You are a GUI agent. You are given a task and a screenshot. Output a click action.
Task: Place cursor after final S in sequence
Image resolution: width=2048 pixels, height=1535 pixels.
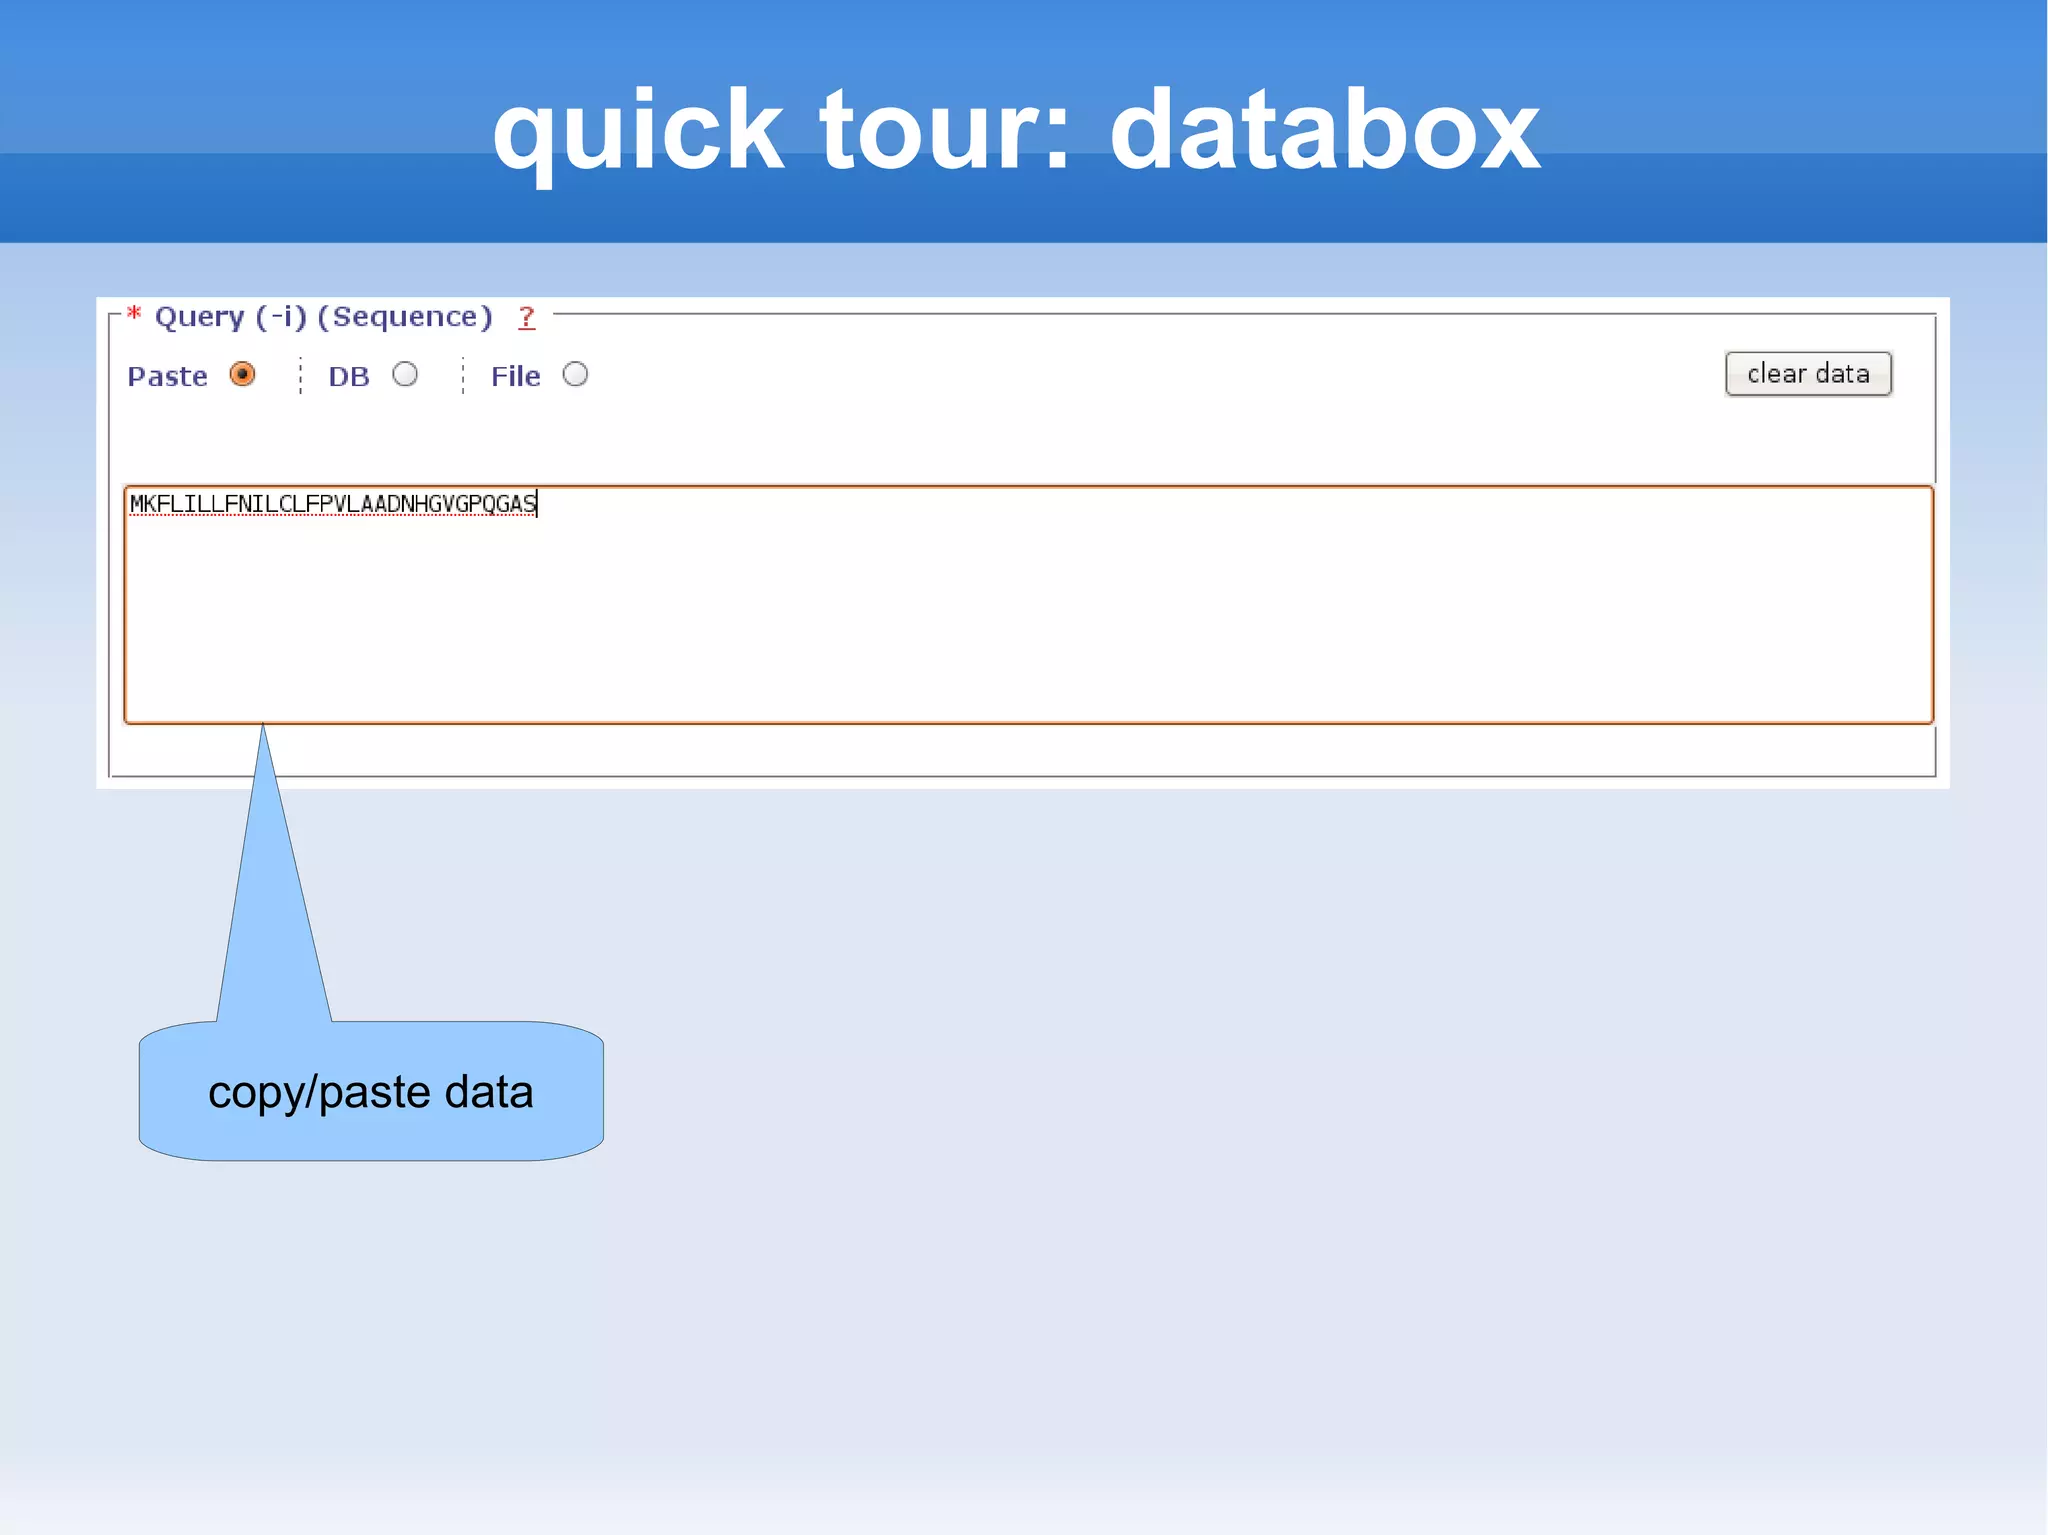(x=537, y=503)
